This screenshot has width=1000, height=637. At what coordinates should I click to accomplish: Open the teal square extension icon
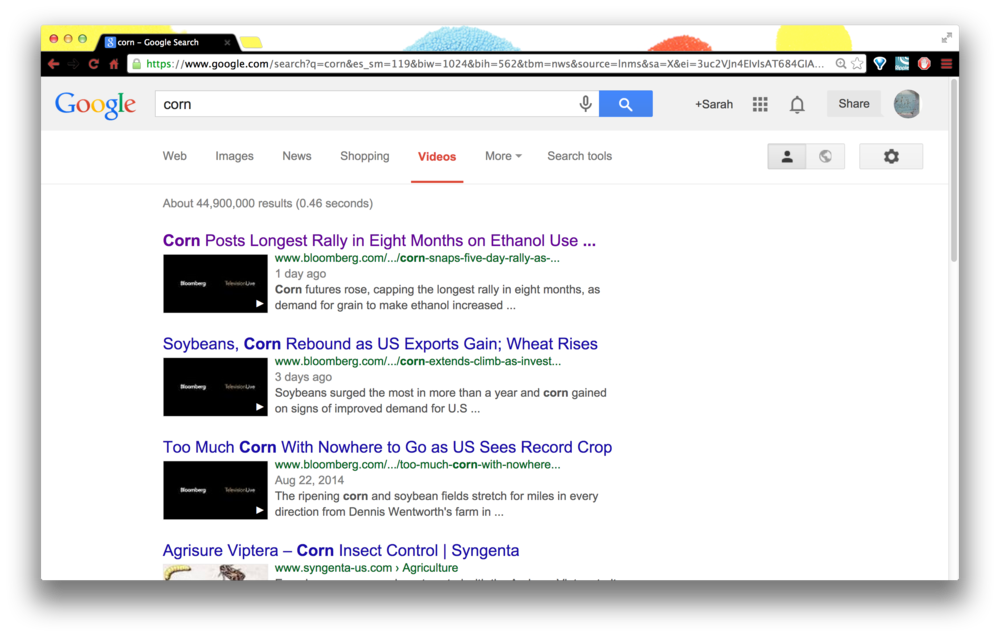902,64
